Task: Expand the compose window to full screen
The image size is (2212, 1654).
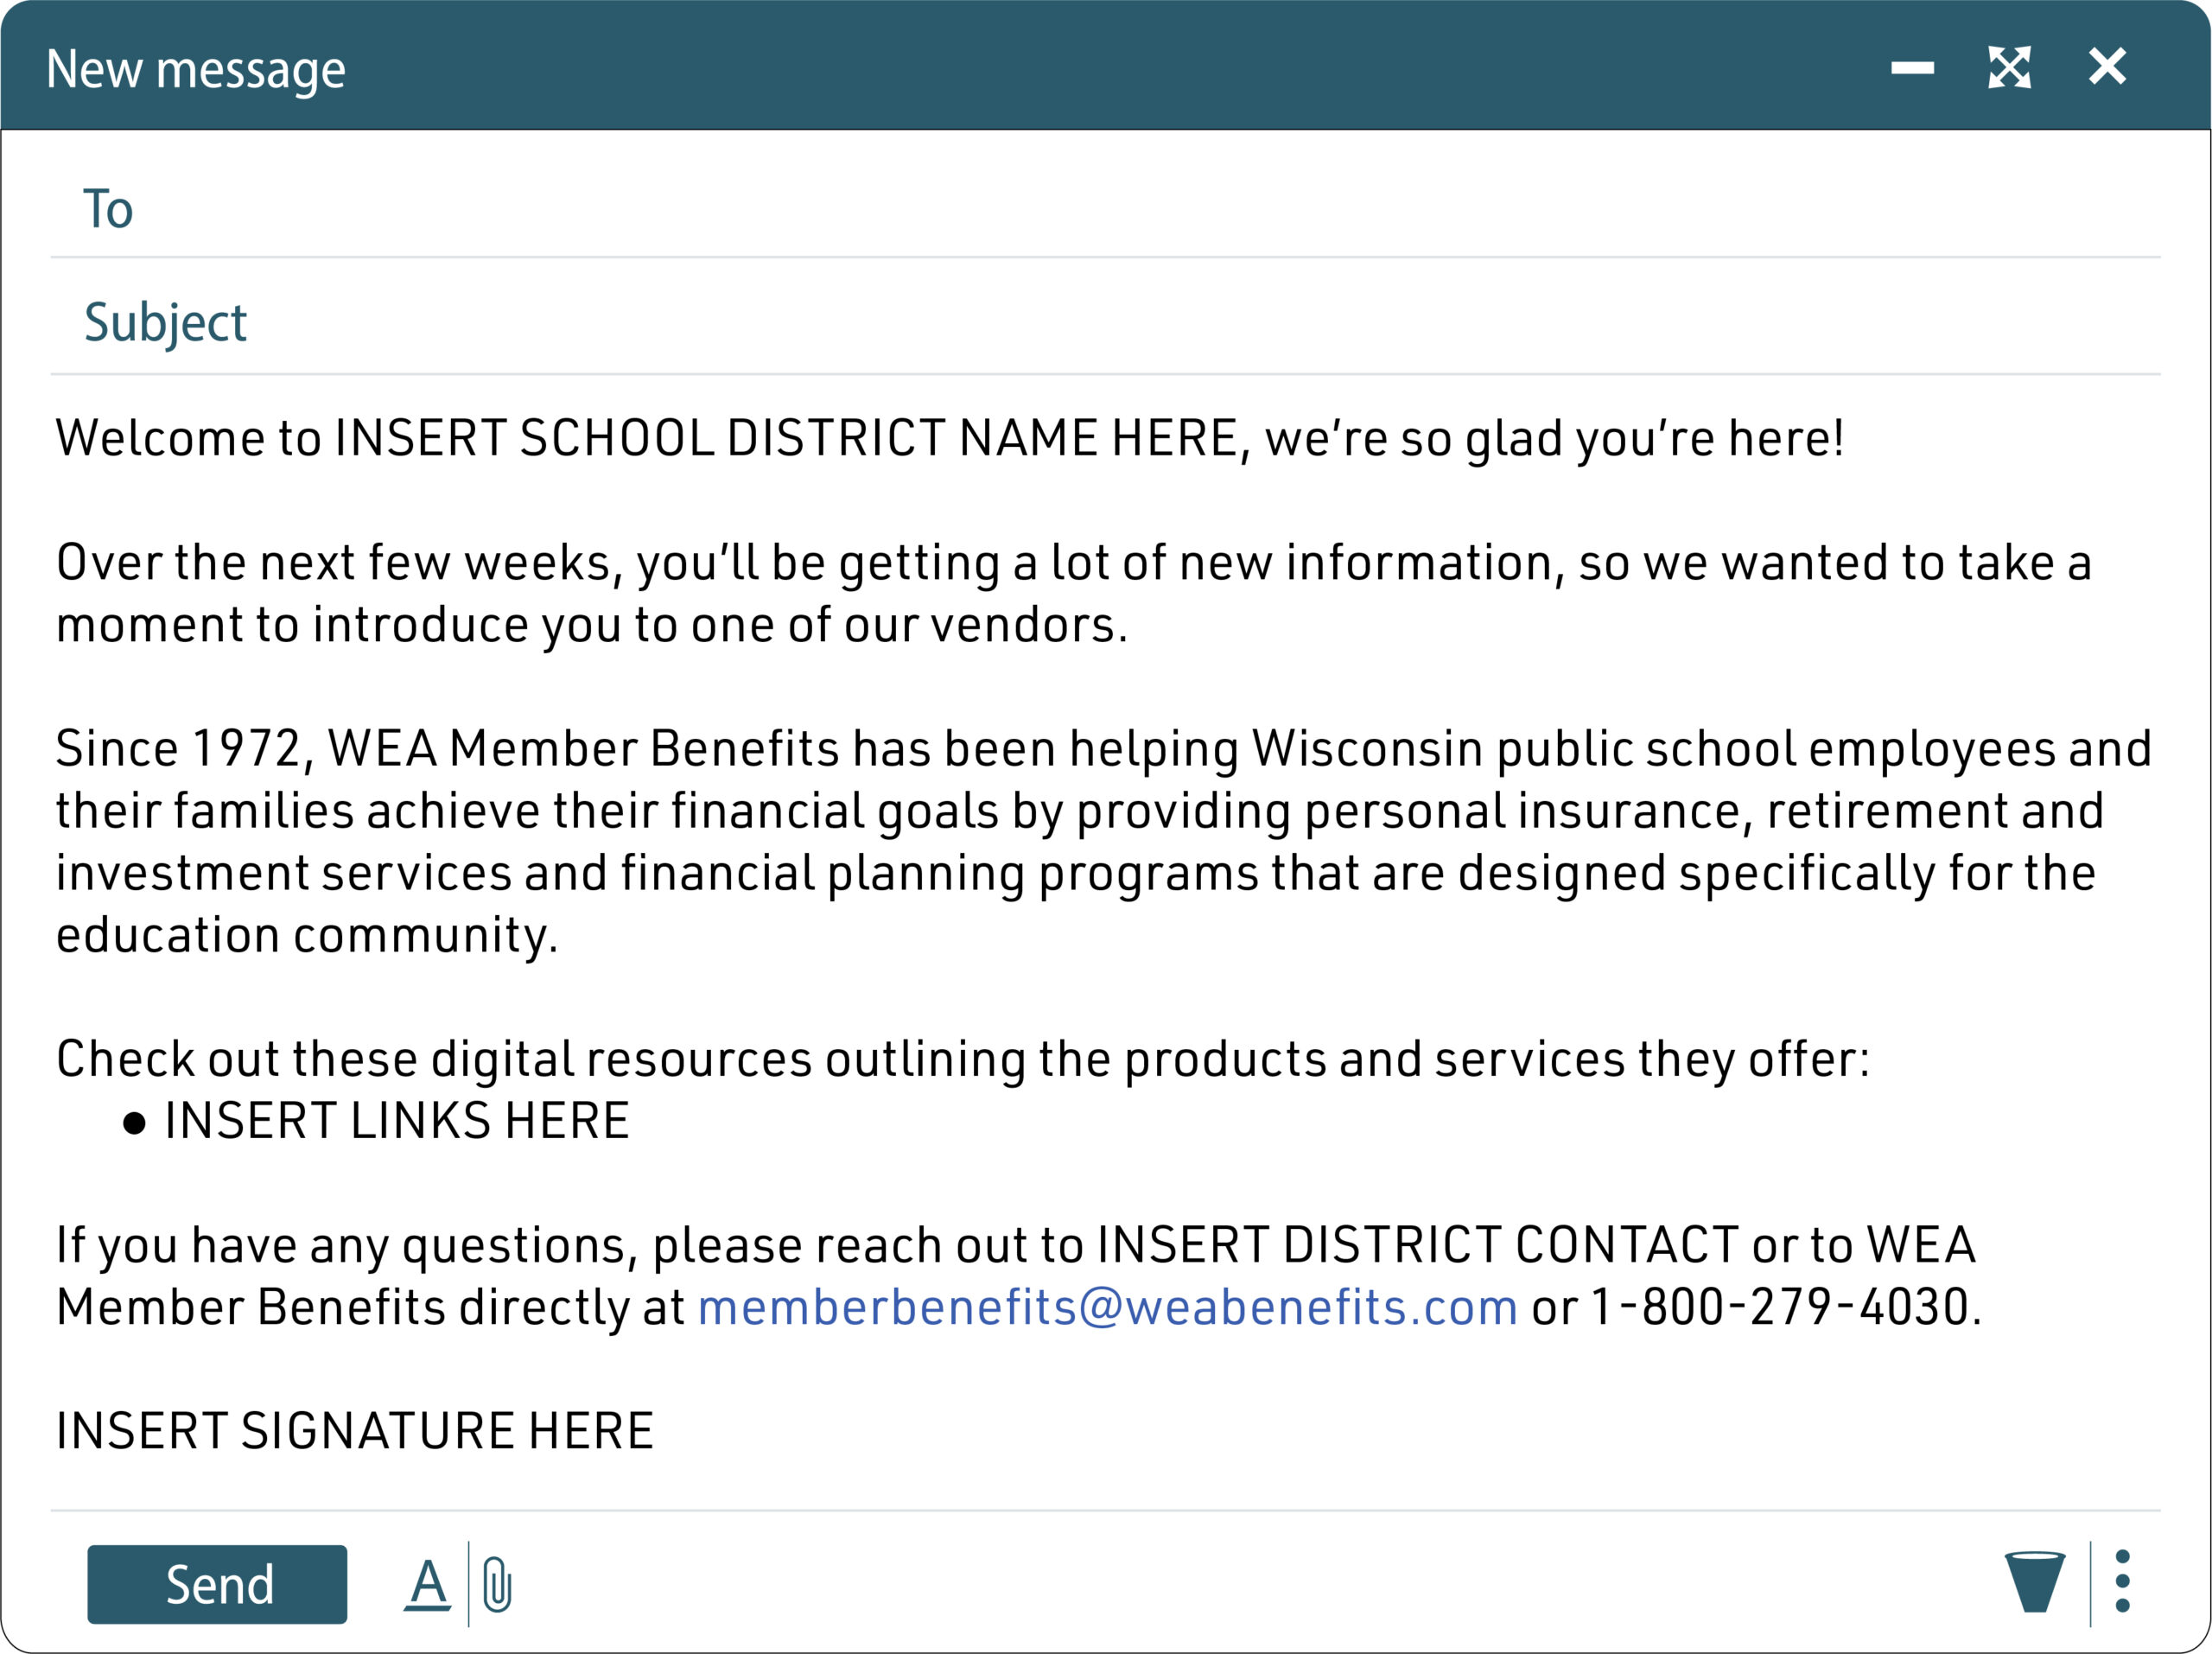Action: pos(2010,68)
